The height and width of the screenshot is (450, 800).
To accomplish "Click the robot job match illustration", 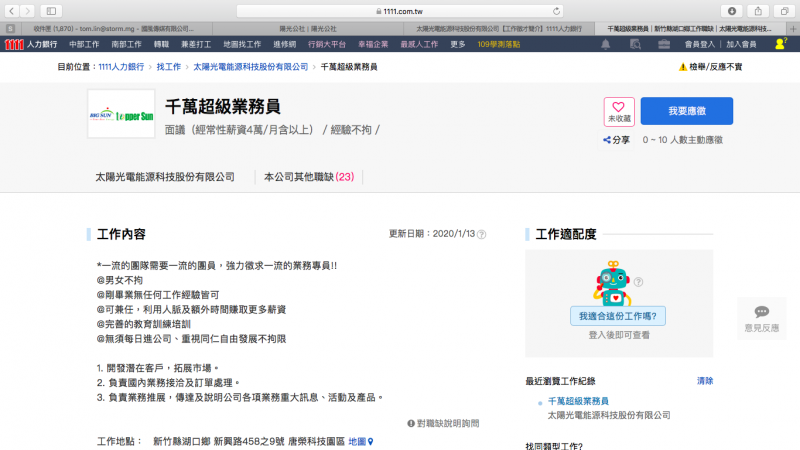I will (x=613, y=283).
